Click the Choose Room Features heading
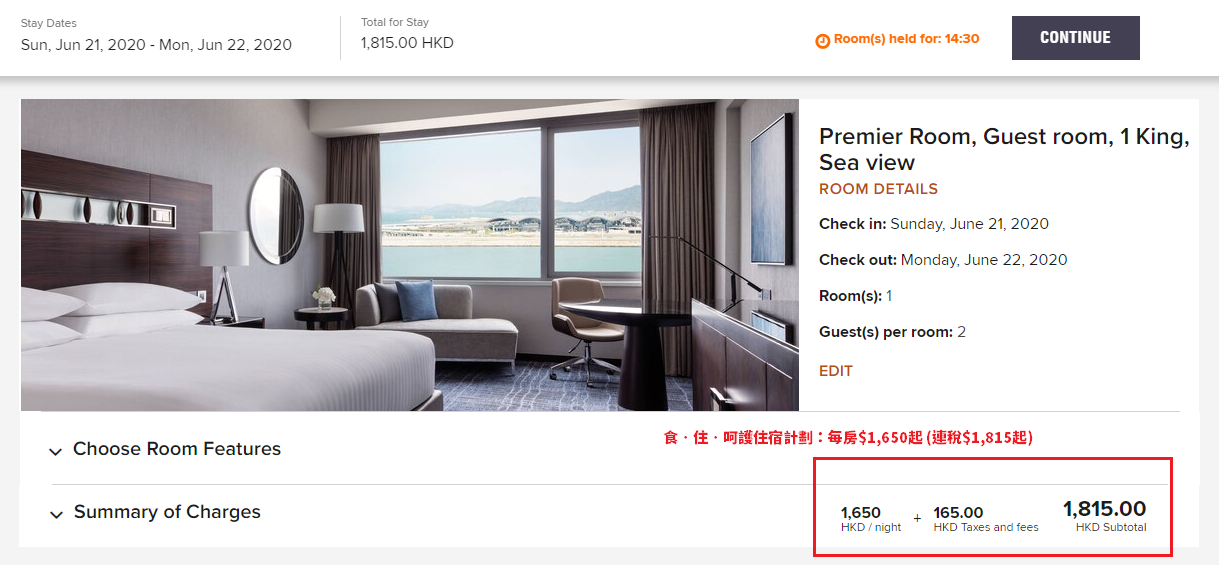 click(x=177, y=449)
